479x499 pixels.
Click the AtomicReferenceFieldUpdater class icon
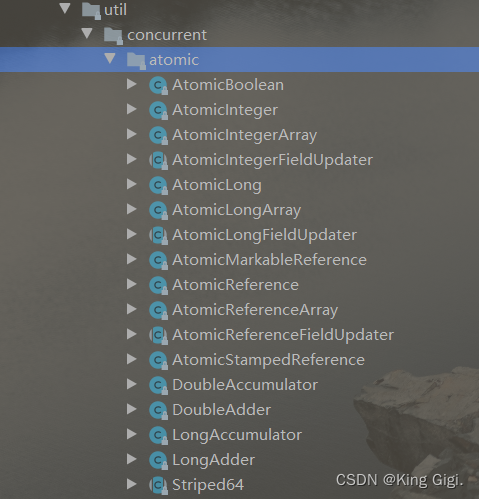pos(158,335)
